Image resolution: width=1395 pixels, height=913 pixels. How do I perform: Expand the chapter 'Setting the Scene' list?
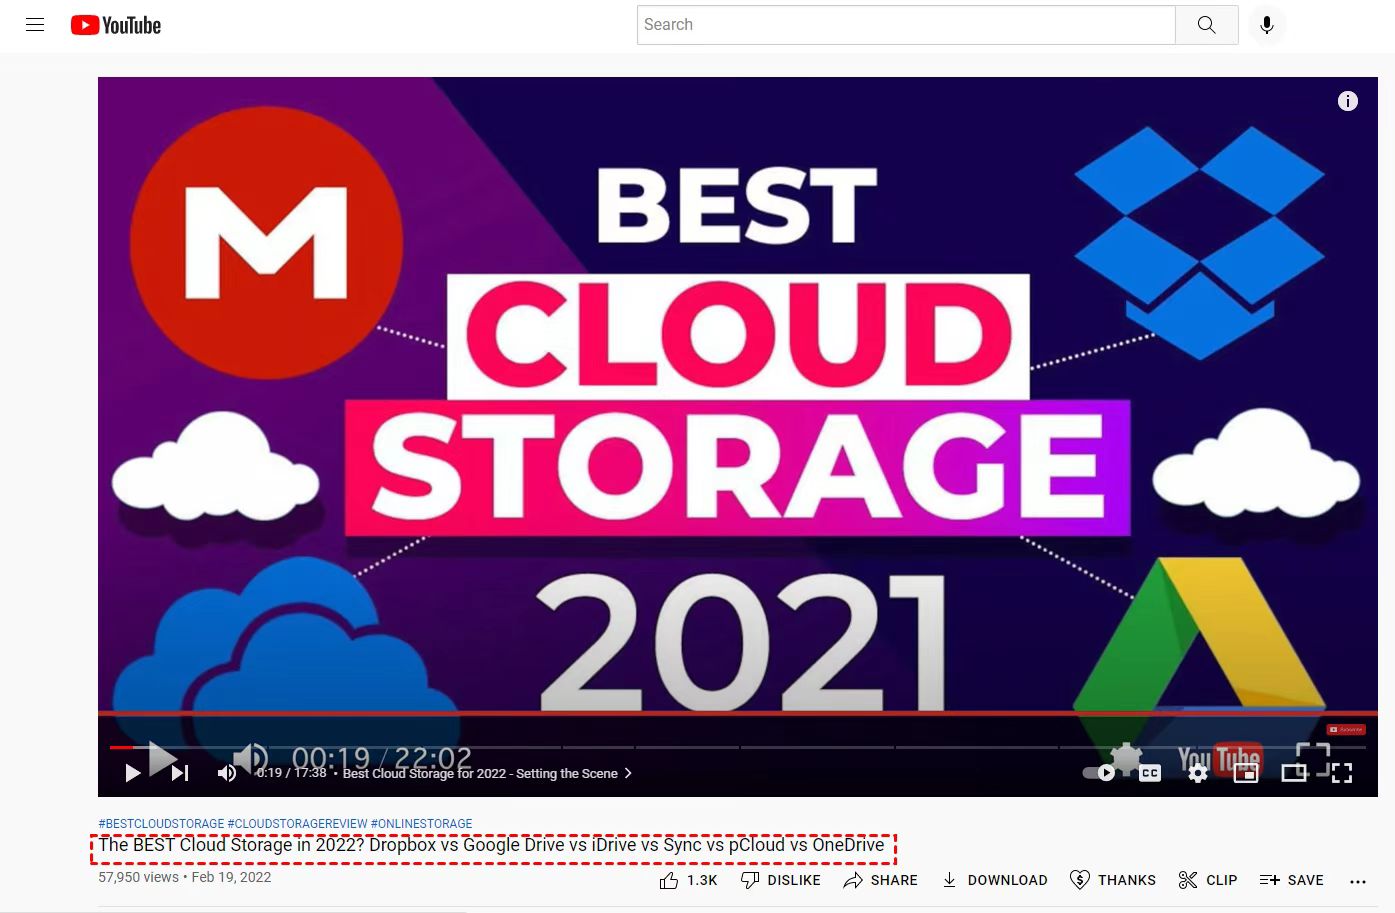[x=487, y=773]
